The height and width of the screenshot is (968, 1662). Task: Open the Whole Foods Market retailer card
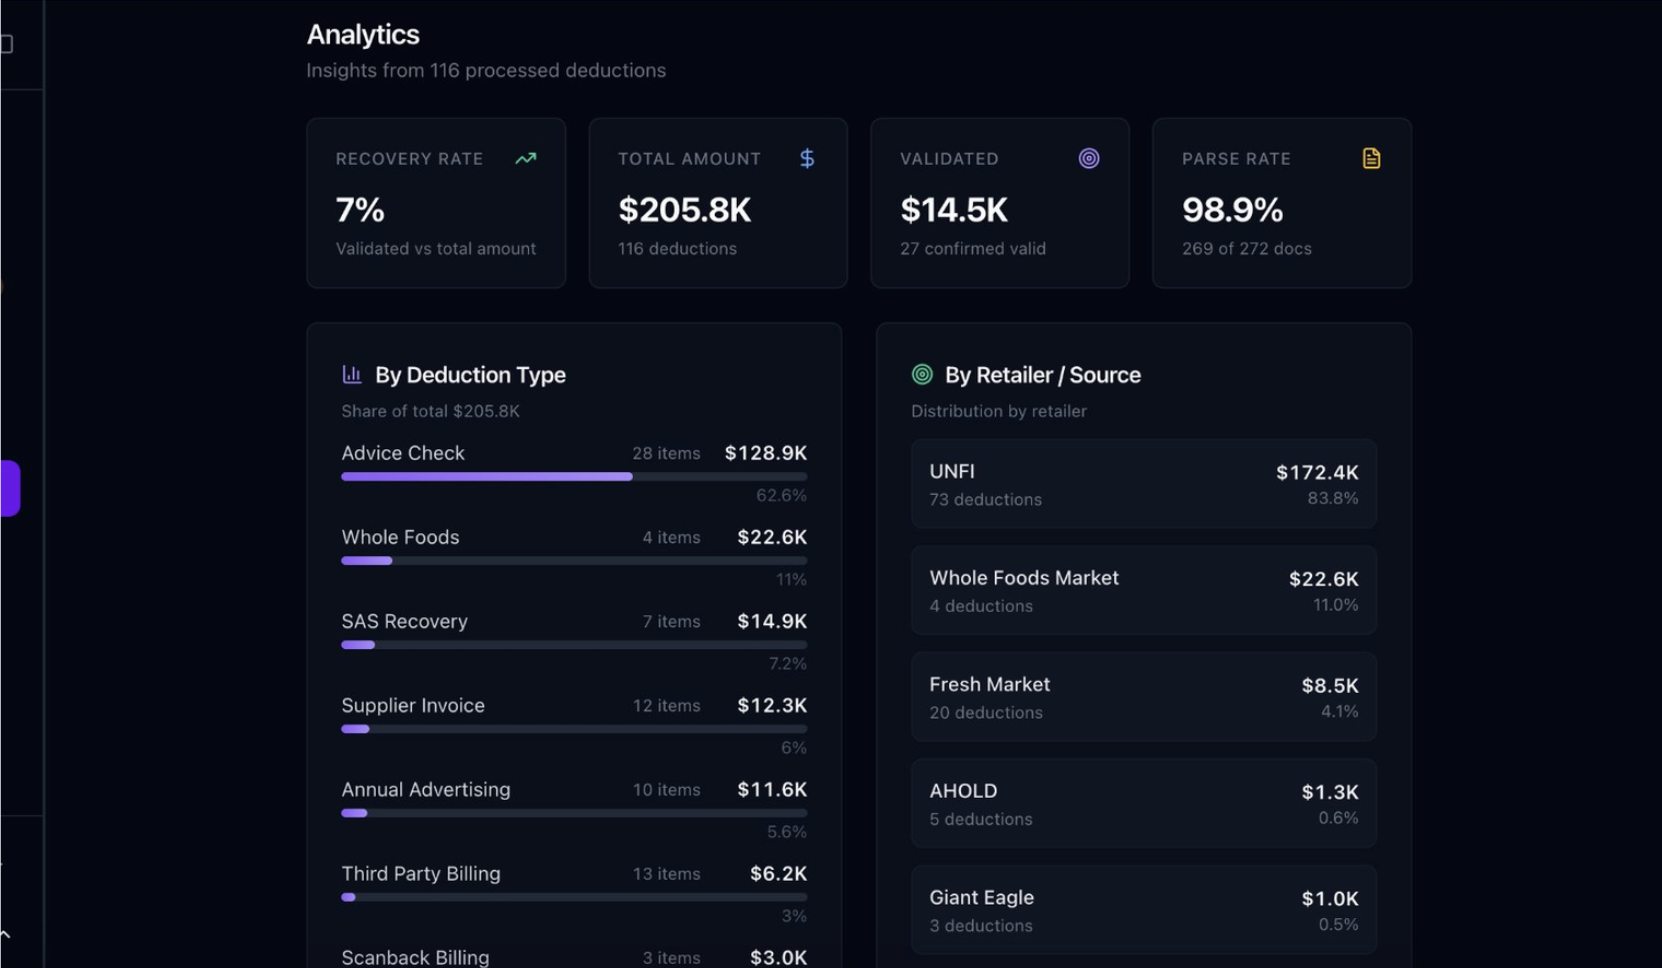click(1144, 591)
